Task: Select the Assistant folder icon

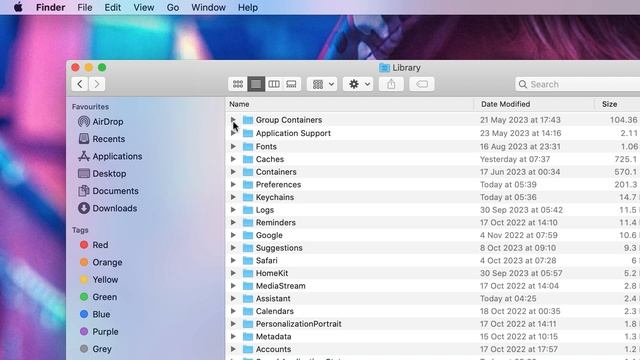Action: pos(248,298)
